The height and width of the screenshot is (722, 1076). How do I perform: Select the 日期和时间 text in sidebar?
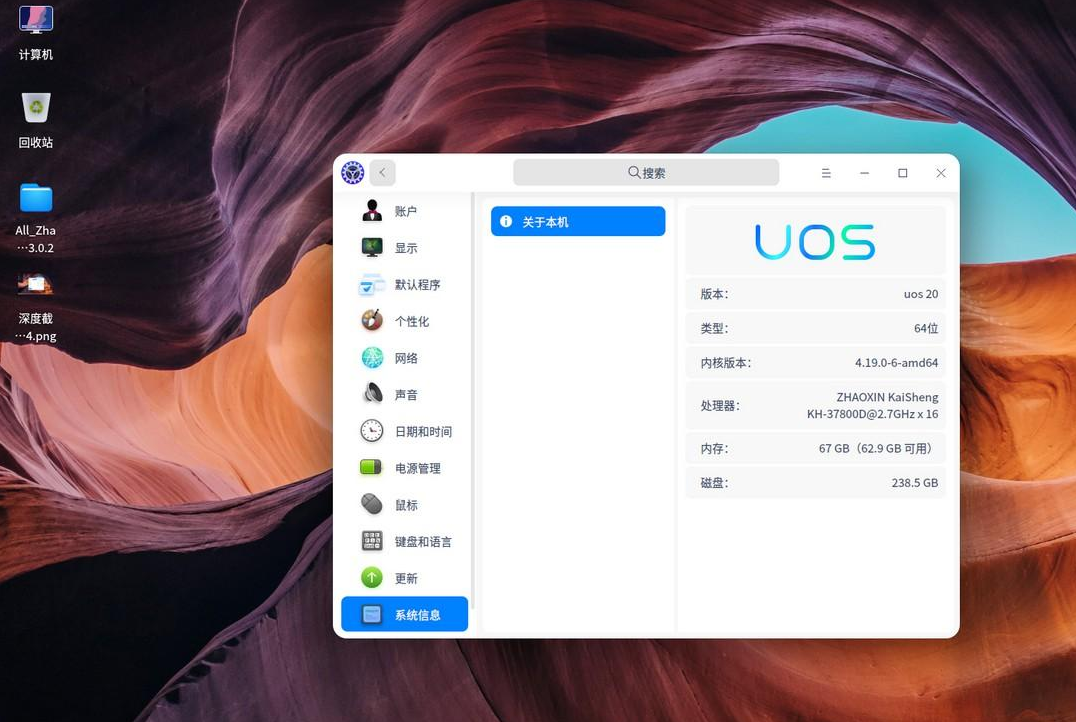[x=423, y=432]
